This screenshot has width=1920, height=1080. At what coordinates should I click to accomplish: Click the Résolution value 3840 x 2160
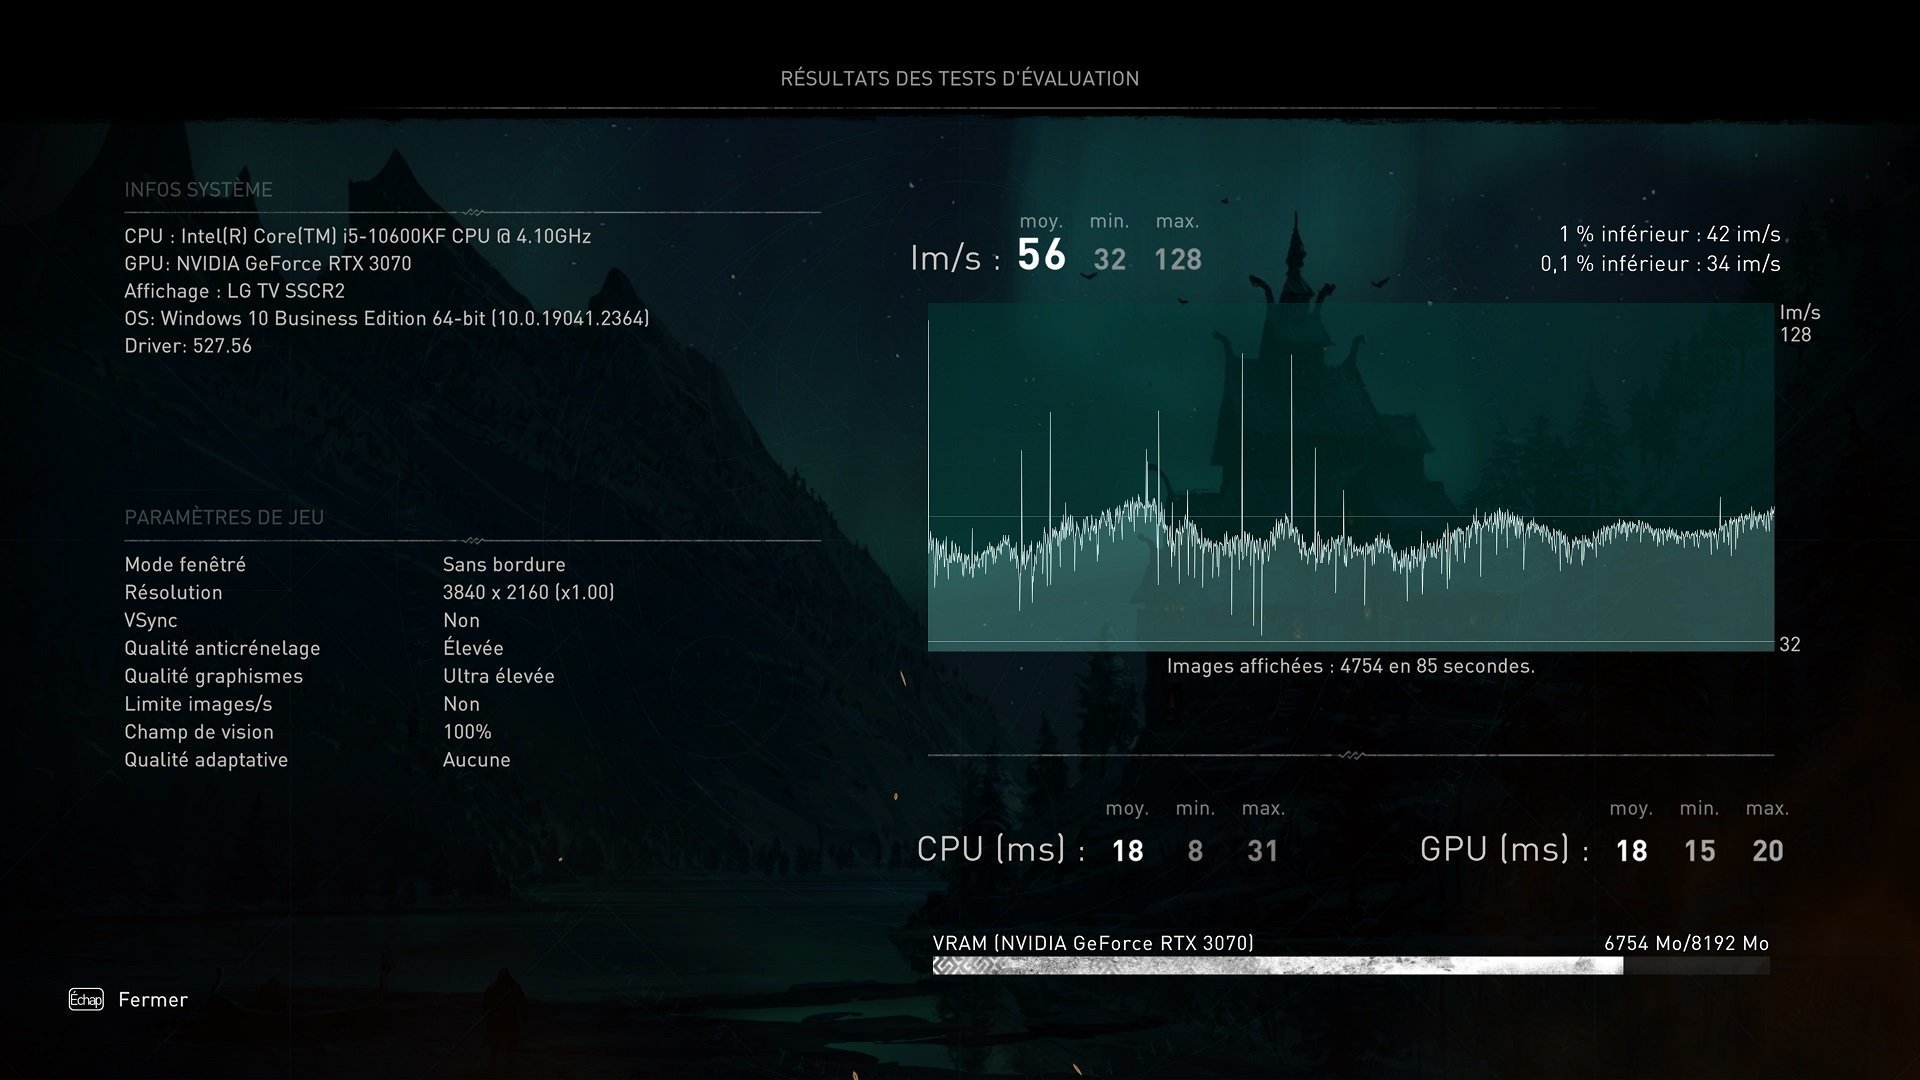point(528,592)
